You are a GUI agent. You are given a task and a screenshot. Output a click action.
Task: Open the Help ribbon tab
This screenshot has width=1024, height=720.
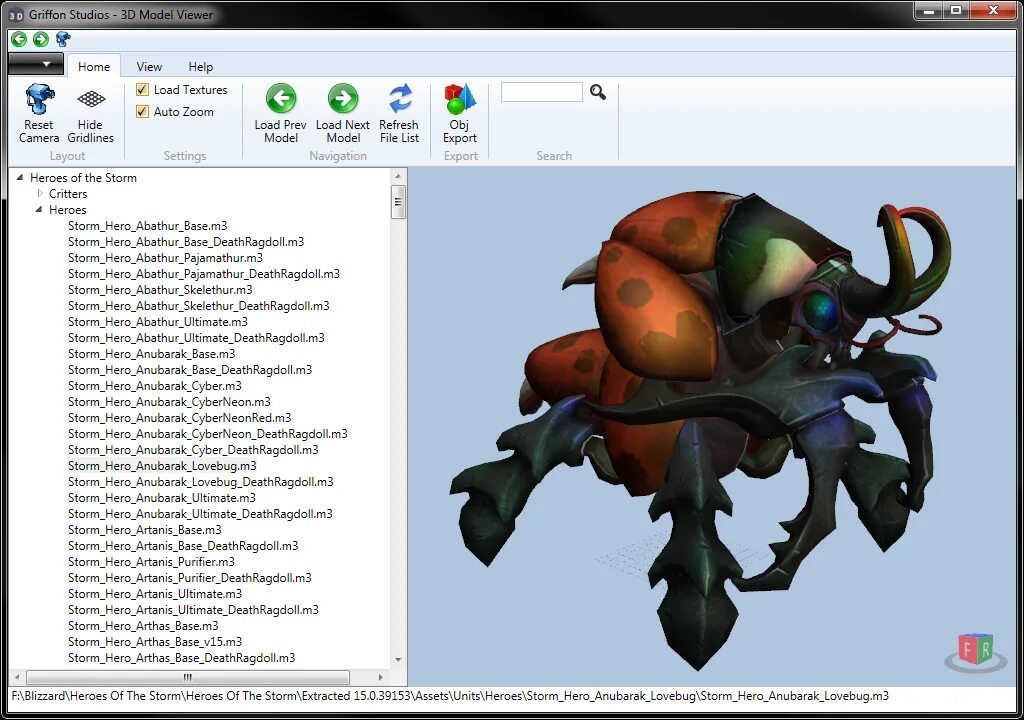(x=200, y=67)
